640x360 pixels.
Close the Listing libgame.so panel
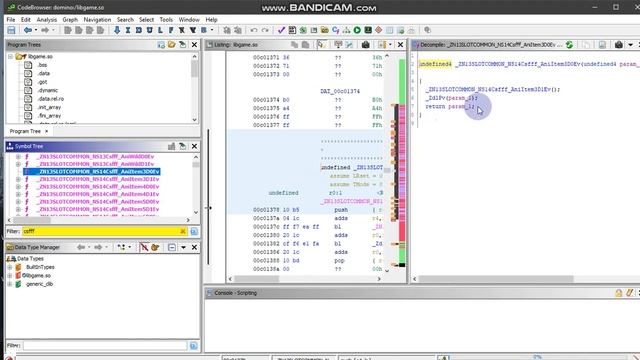point(400,44)
